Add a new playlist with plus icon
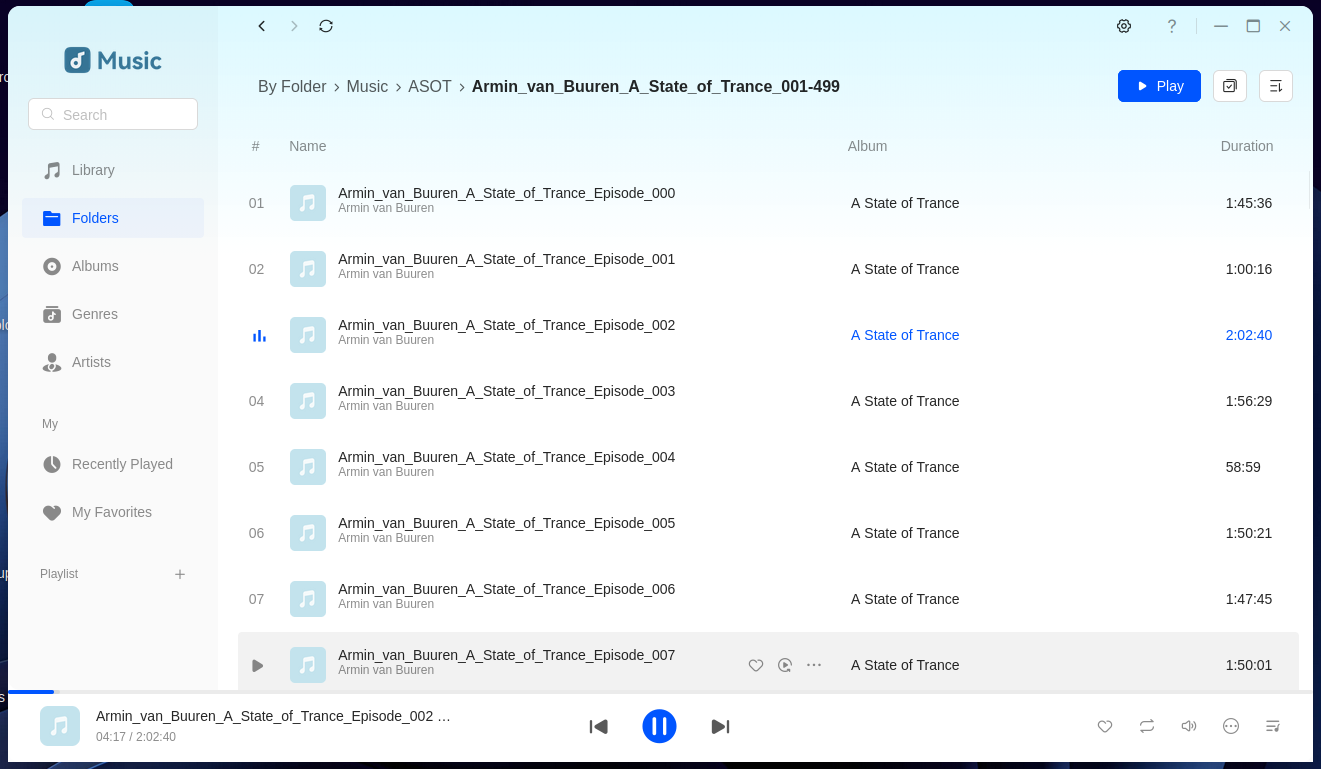This screenshot has width=1321, height=769. tap(180, 574)
